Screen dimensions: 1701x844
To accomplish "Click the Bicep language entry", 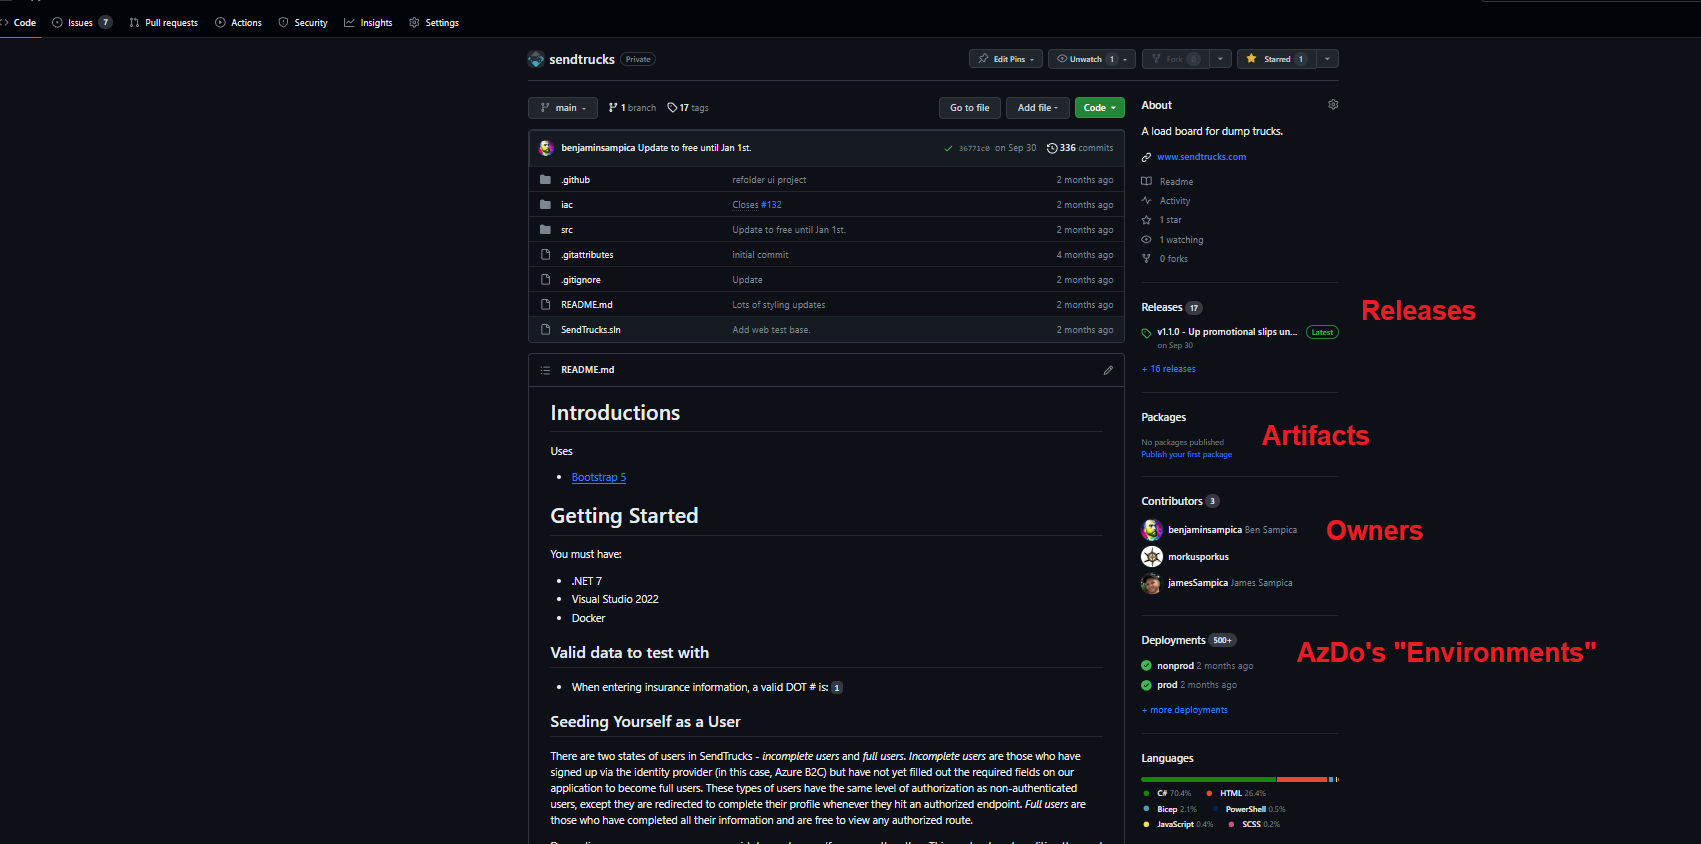I will point(1170,809).
